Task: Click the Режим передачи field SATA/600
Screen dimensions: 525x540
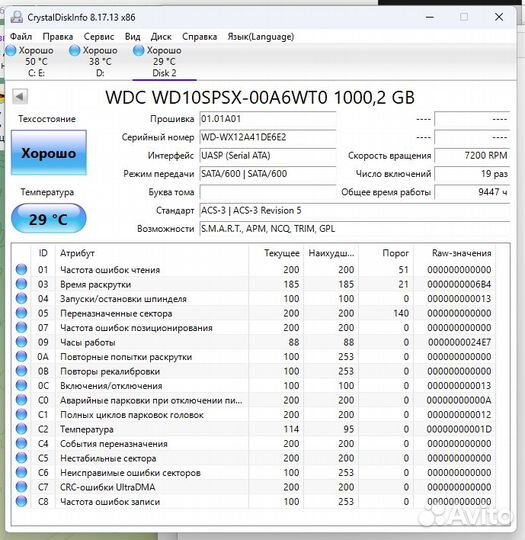Action: (x=267, y=174)
